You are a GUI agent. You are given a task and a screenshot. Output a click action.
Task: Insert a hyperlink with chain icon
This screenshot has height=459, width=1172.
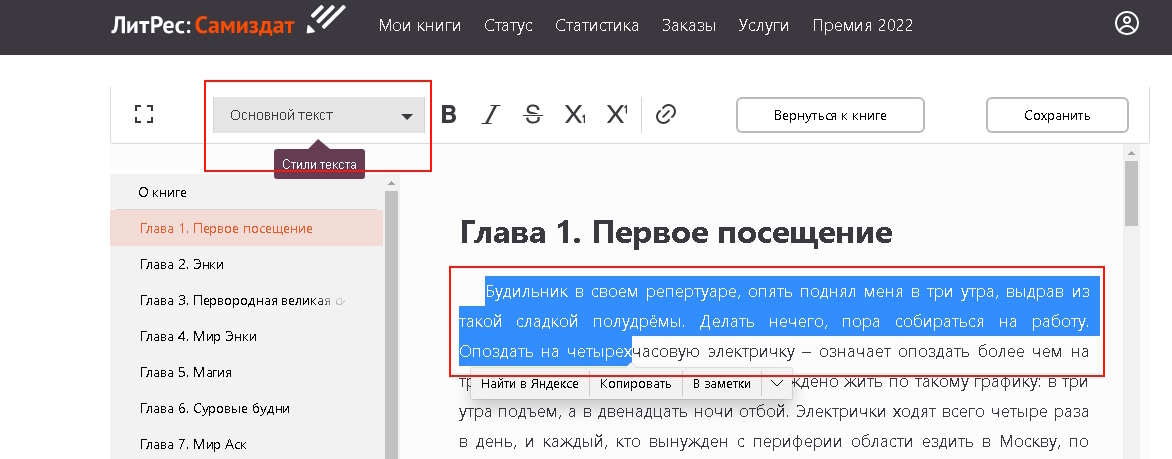pyautogui.click(x=665, y=114)
